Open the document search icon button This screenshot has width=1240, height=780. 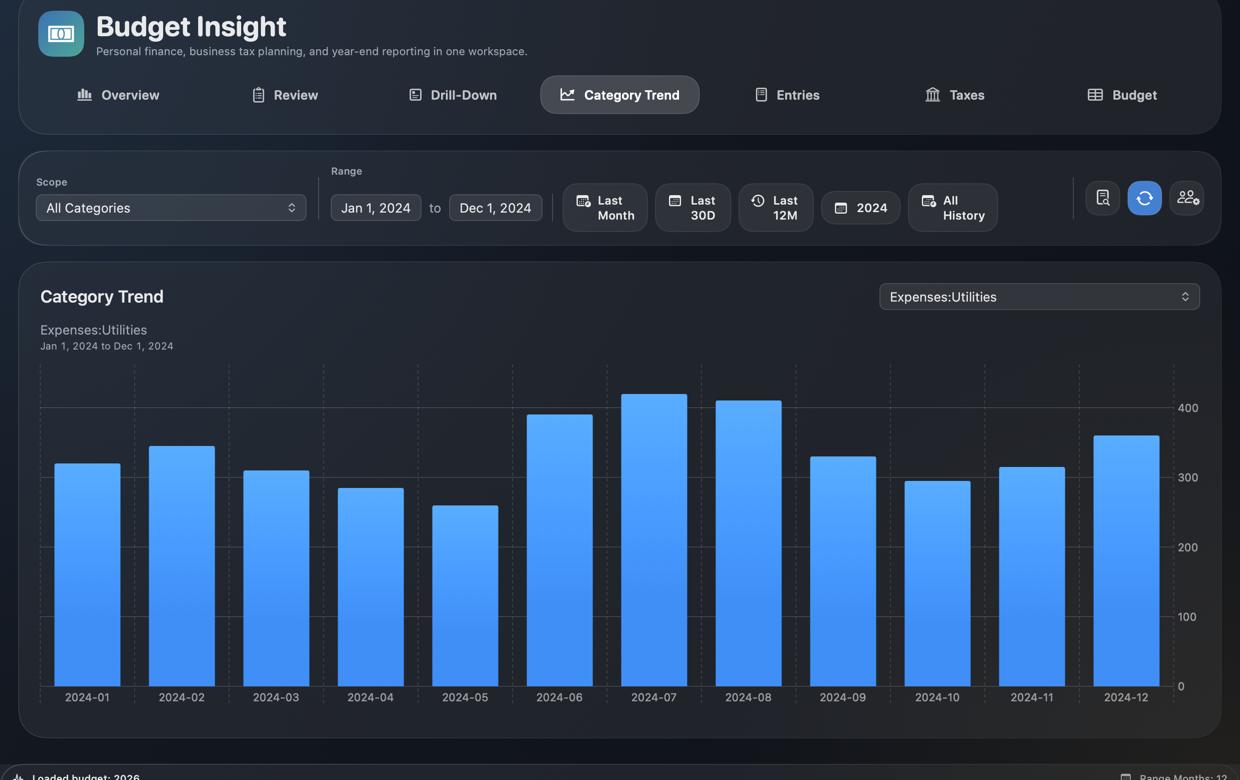coord(1103,198)
